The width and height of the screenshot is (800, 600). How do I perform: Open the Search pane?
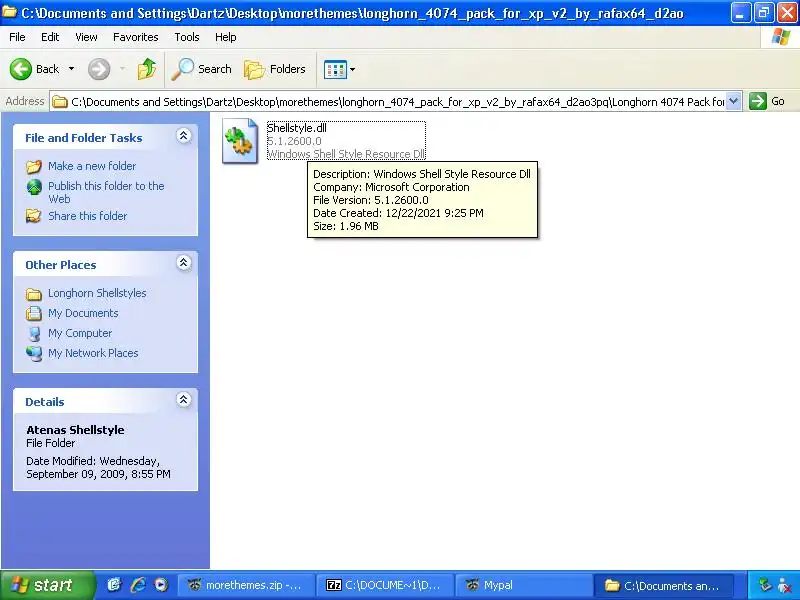coord(202,69)
